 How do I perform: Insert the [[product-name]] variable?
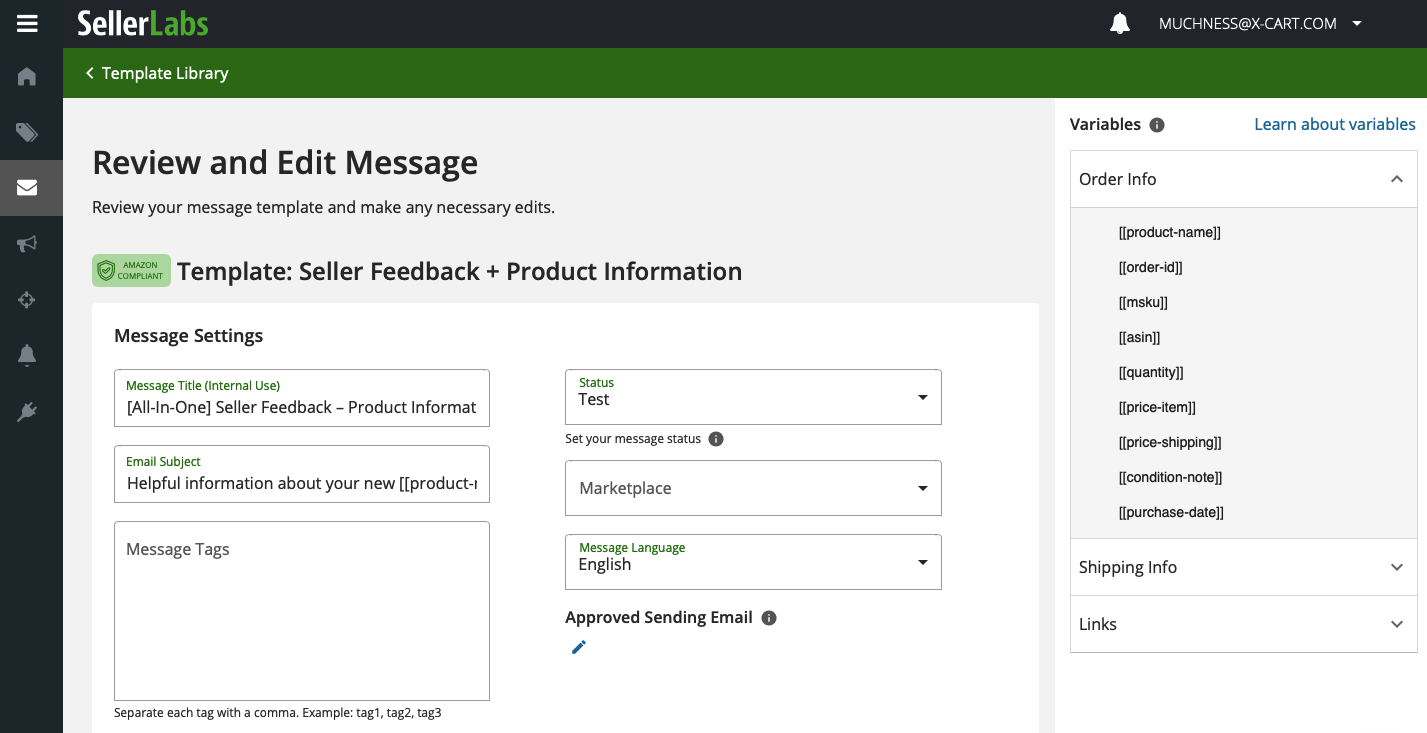coord(1169,232)
